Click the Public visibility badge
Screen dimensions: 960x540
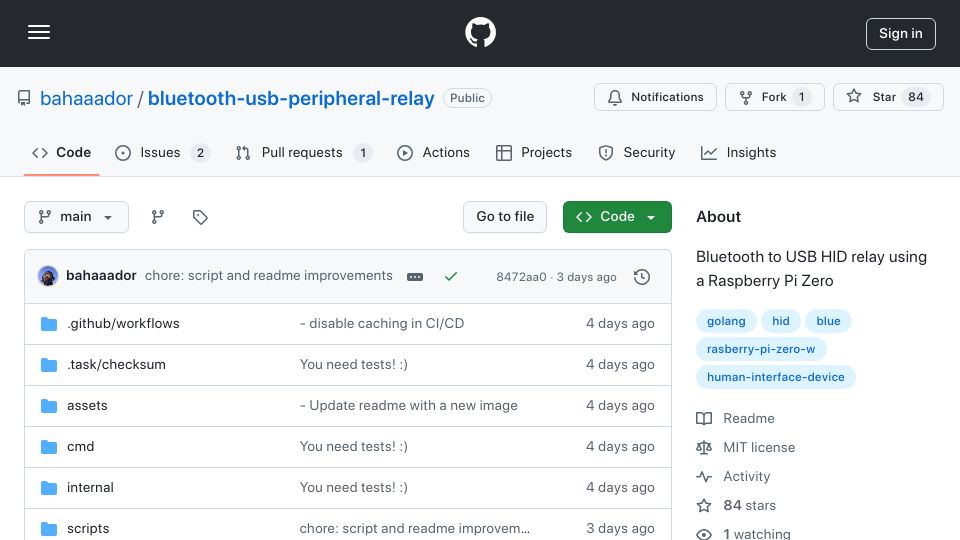click(x=467, y=98)
